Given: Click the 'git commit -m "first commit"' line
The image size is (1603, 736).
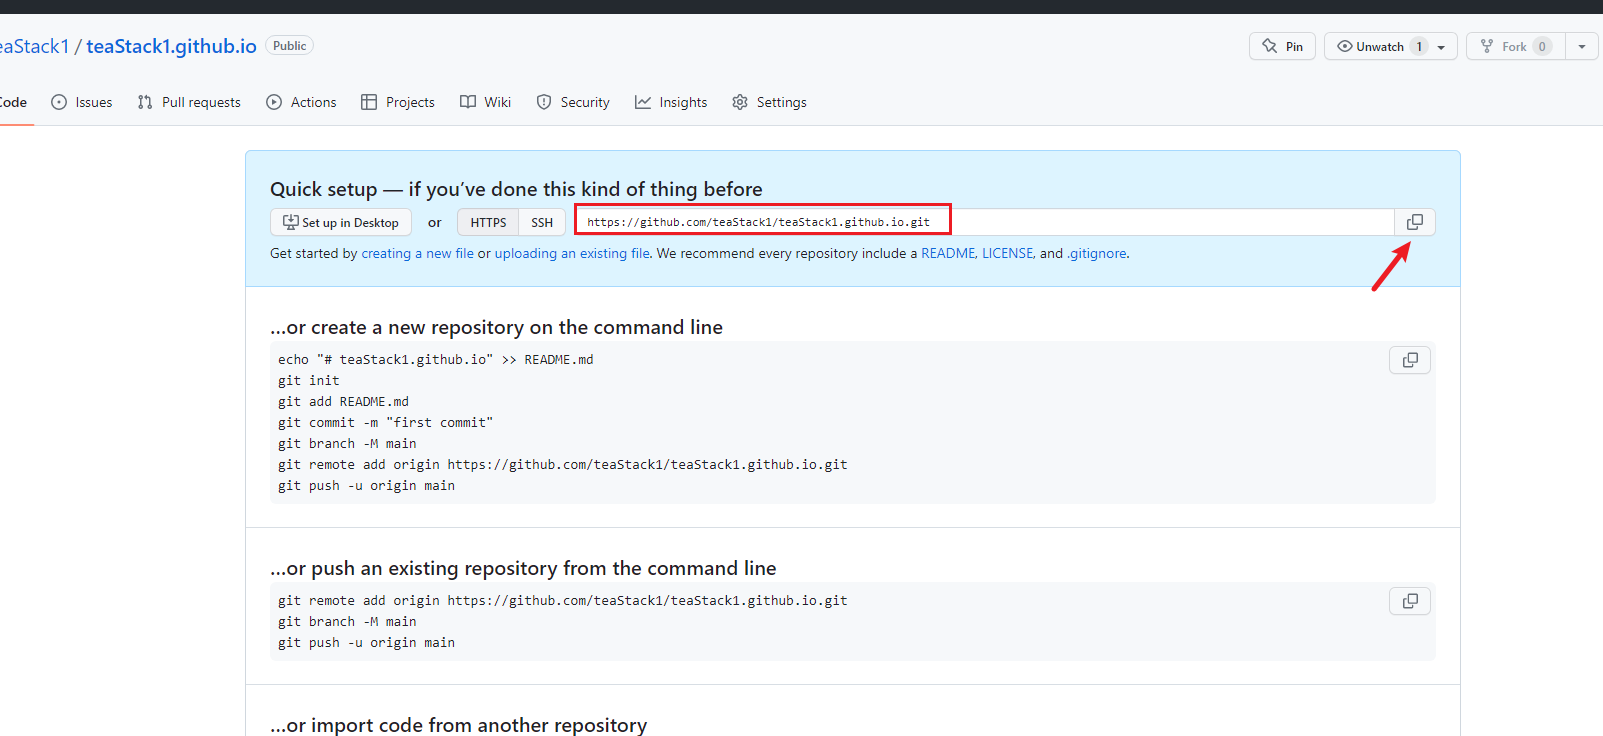Looking at the screenshot, I should click(386, 423).
